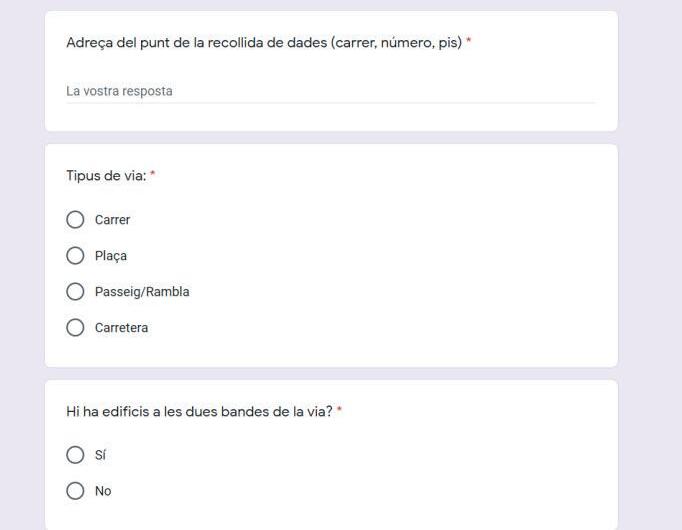
Task: Choose the No radio button
Action: point(75,491)
